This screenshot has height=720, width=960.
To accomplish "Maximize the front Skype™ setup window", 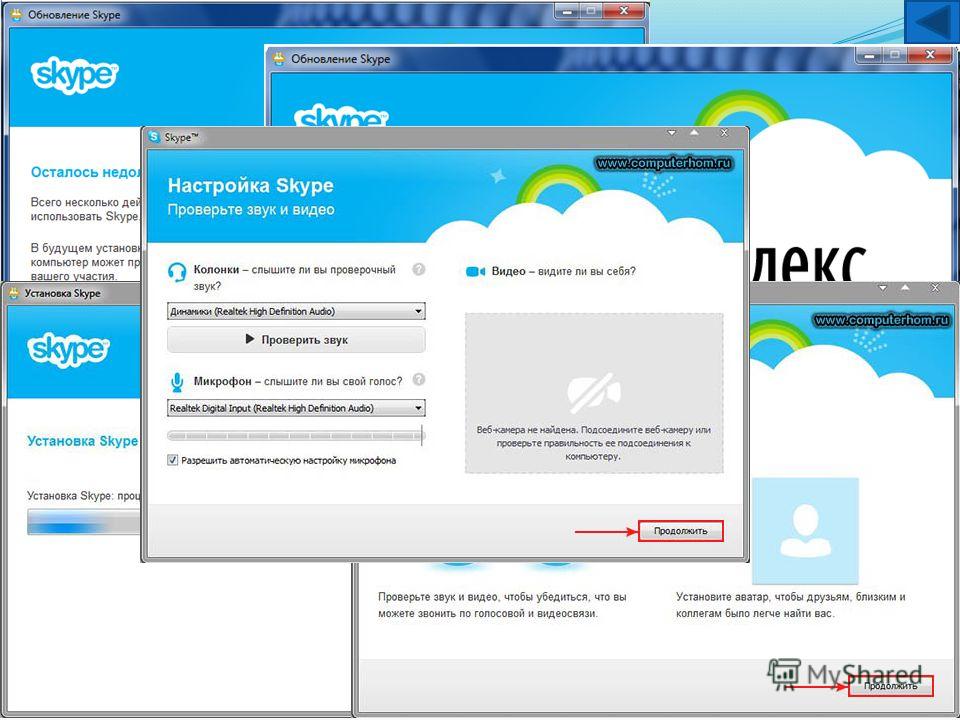I will coord(694,132).
